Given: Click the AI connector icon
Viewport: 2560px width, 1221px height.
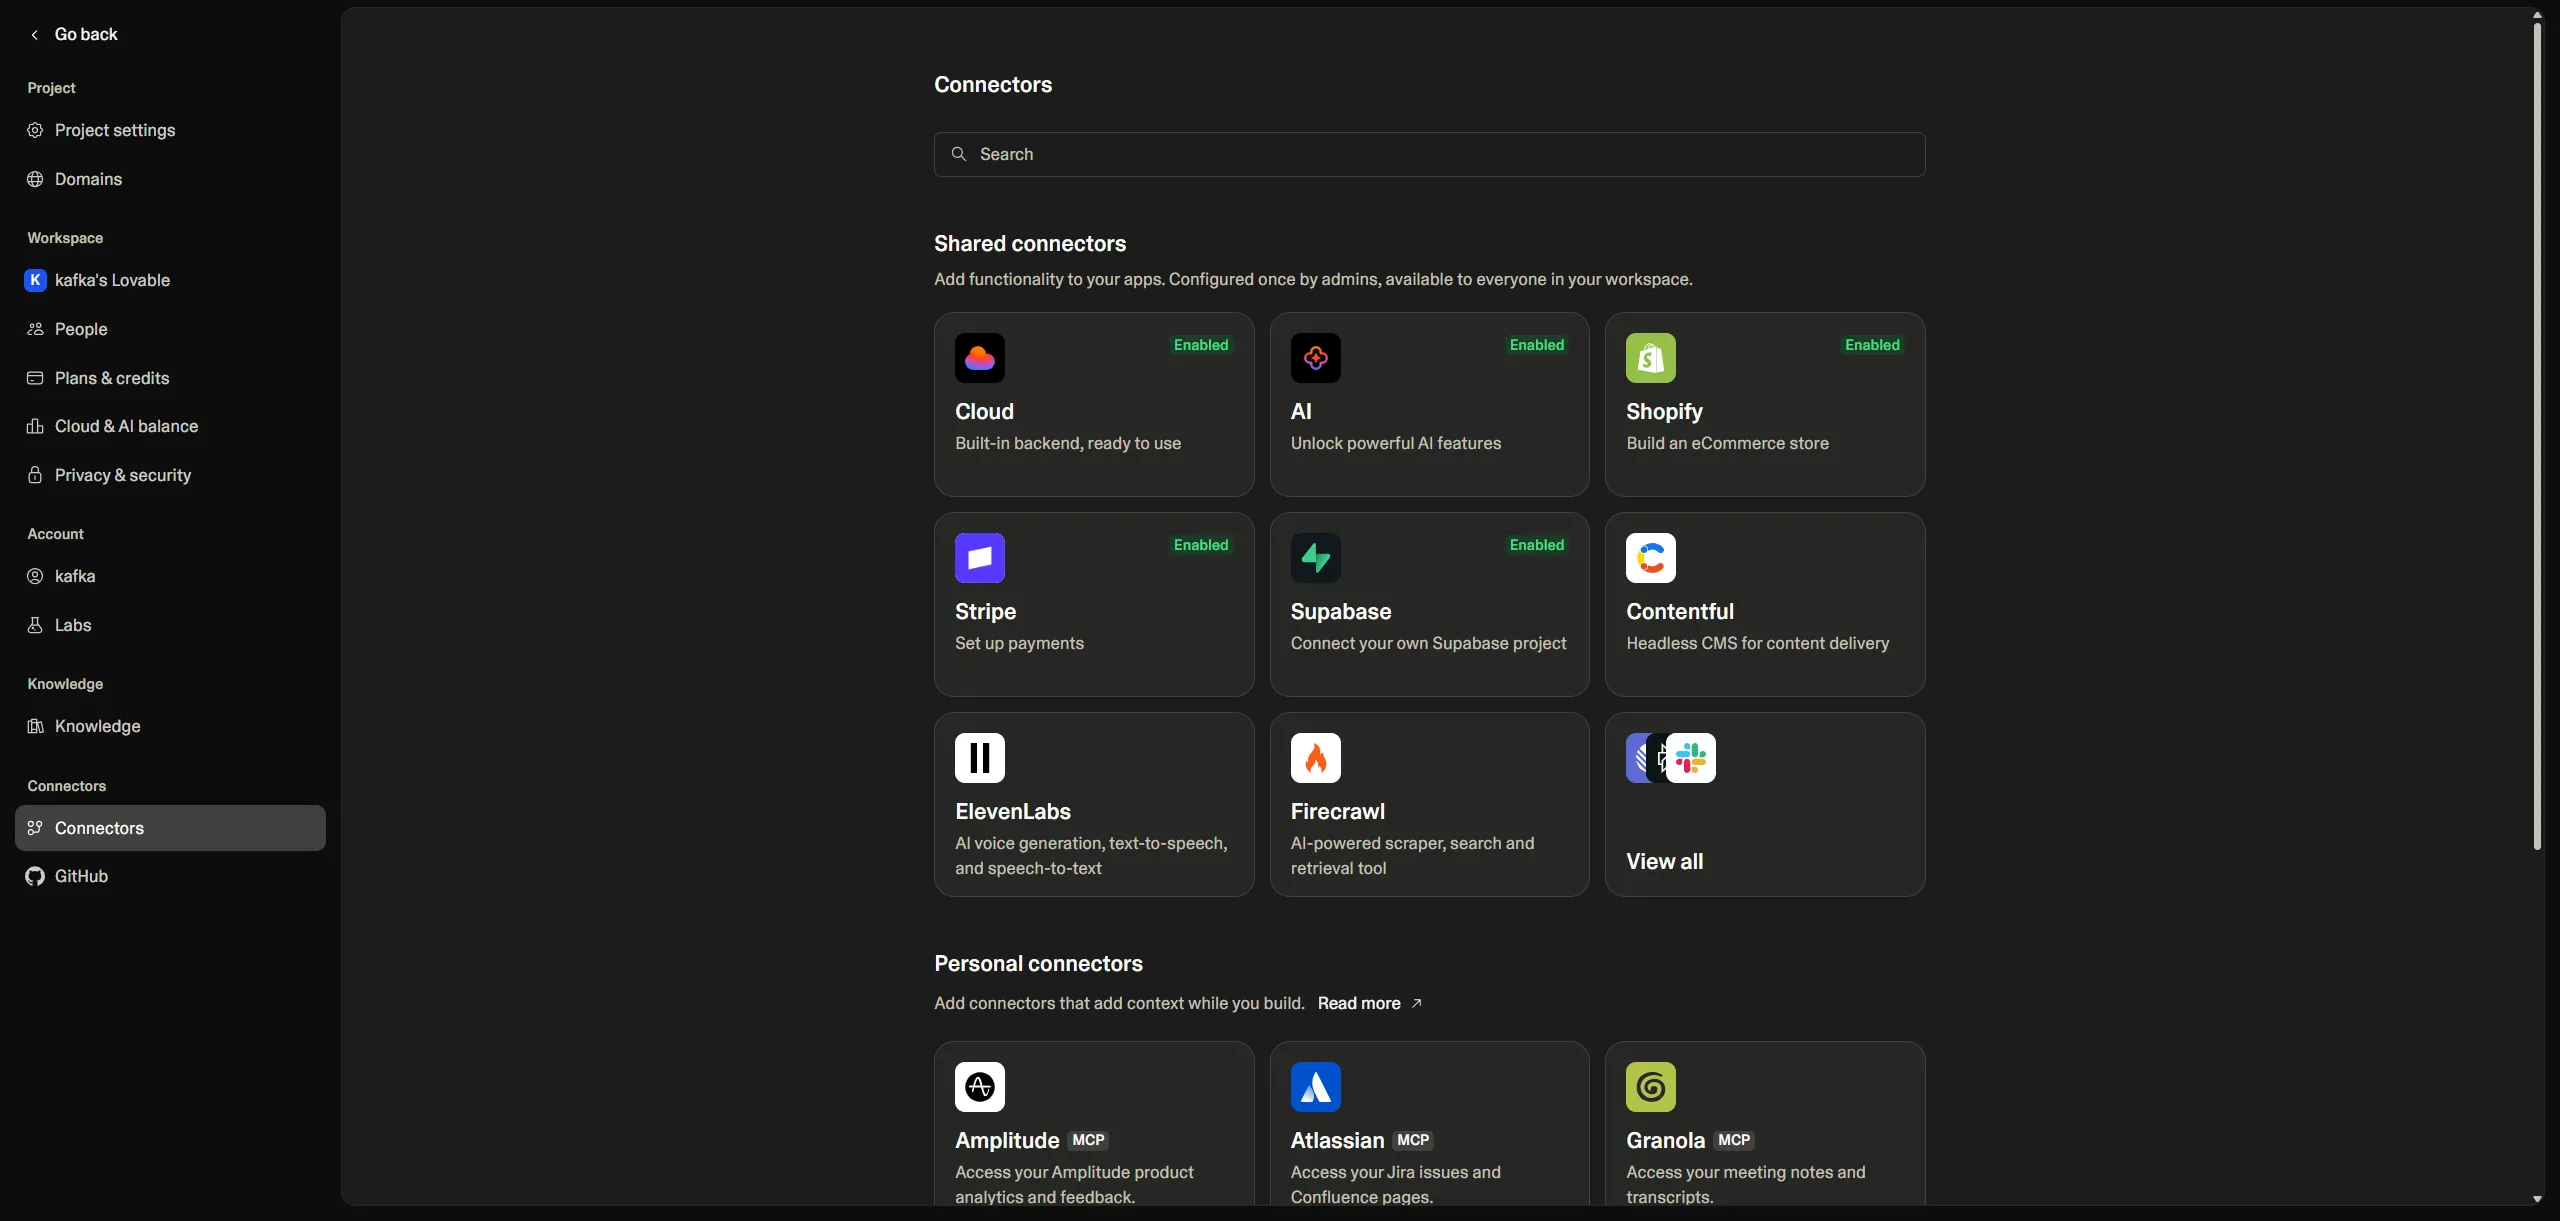Looking at the screenshot, I should click(x=1315, y=357).
